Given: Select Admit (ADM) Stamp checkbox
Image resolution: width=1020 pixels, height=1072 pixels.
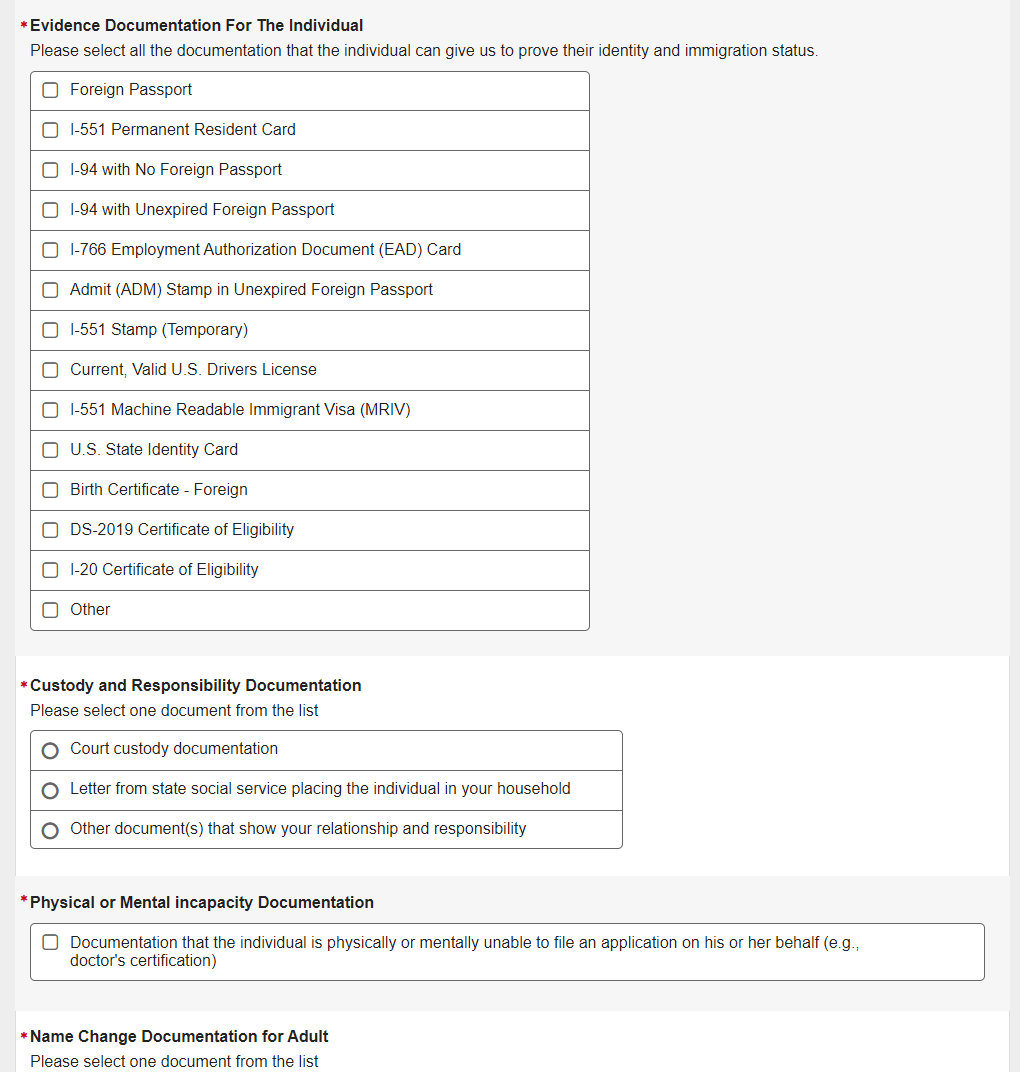Looking at the screenshot, I should coord(50,290).
